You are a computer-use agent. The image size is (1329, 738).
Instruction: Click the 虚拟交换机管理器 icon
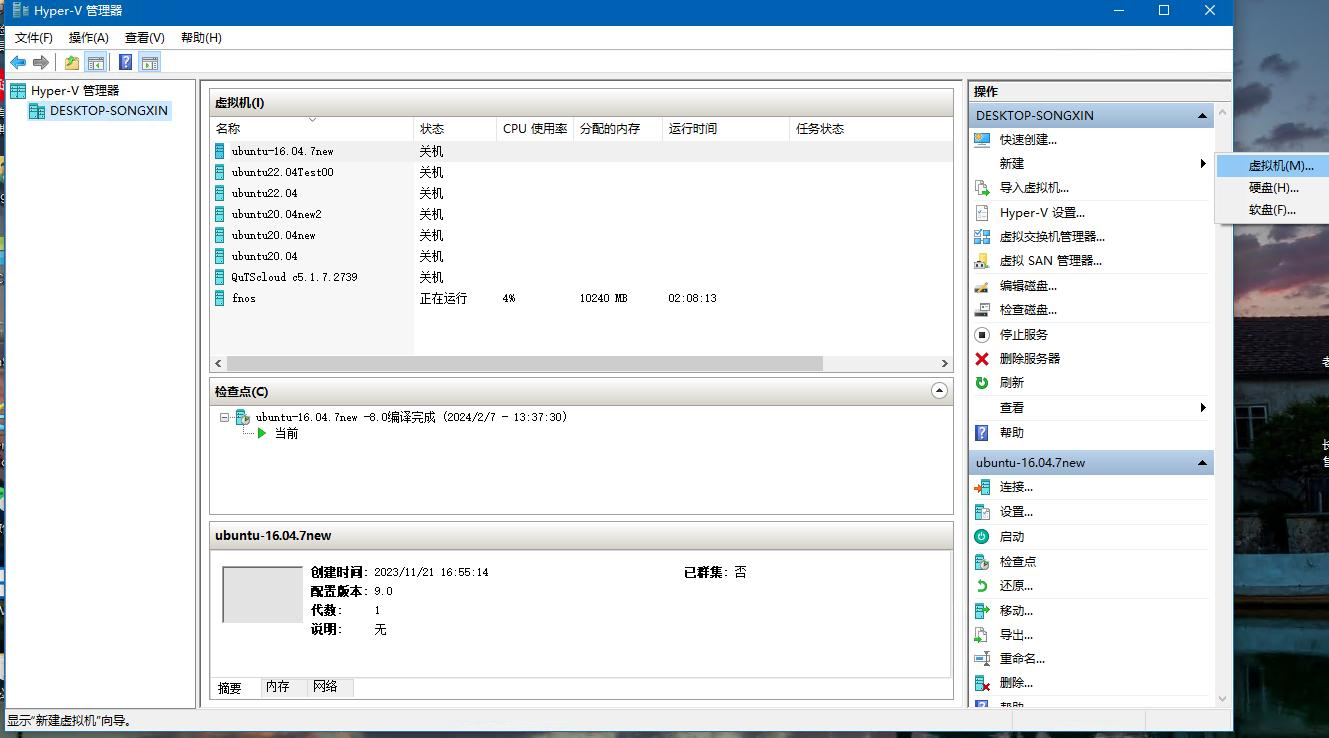[982, 236]
